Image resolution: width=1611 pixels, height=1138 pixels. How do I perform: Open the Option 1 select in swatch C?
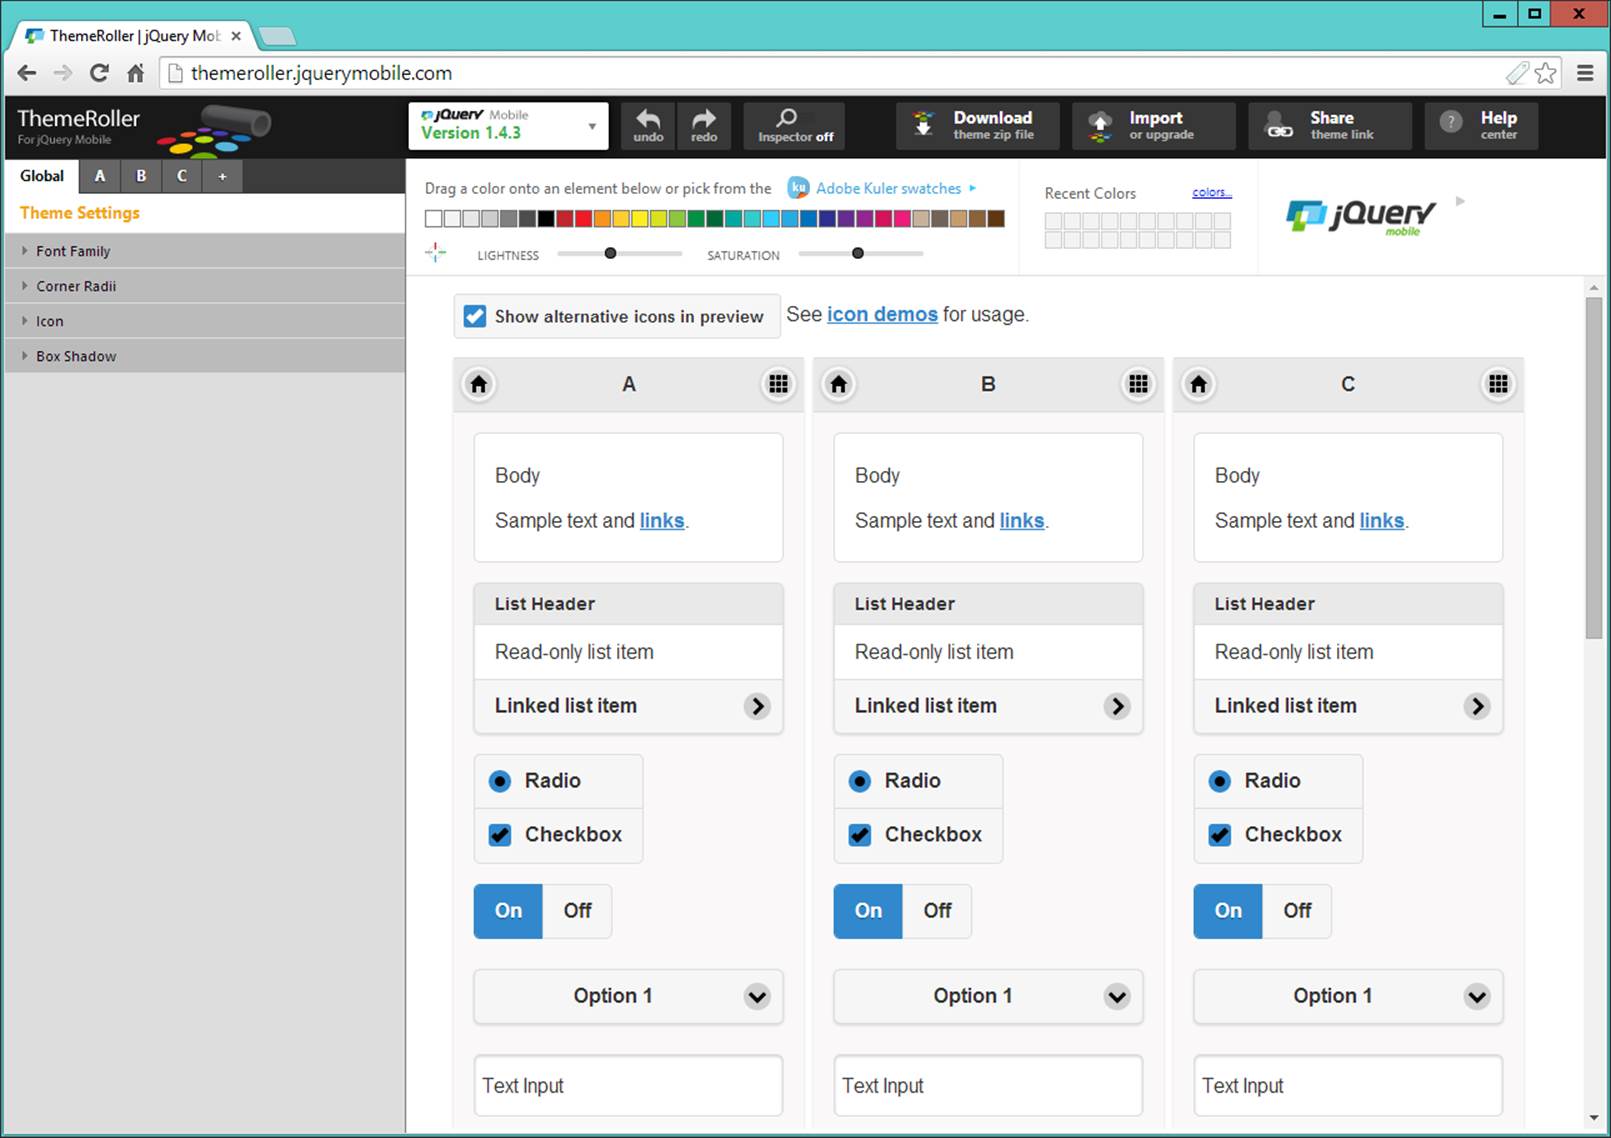point(1348,996)
